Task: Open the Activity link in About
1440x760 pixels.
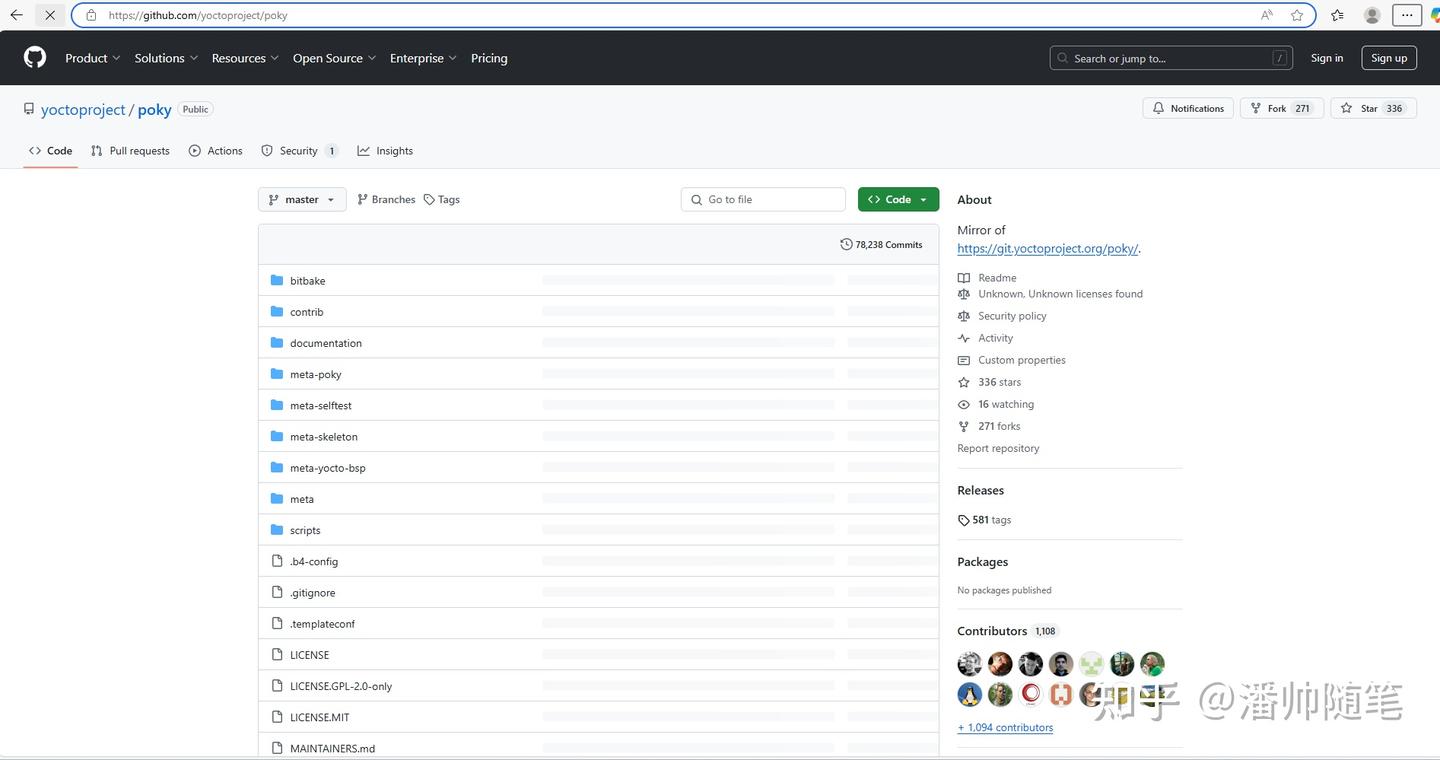Action: pyautogui.click(x=995, y=338)
